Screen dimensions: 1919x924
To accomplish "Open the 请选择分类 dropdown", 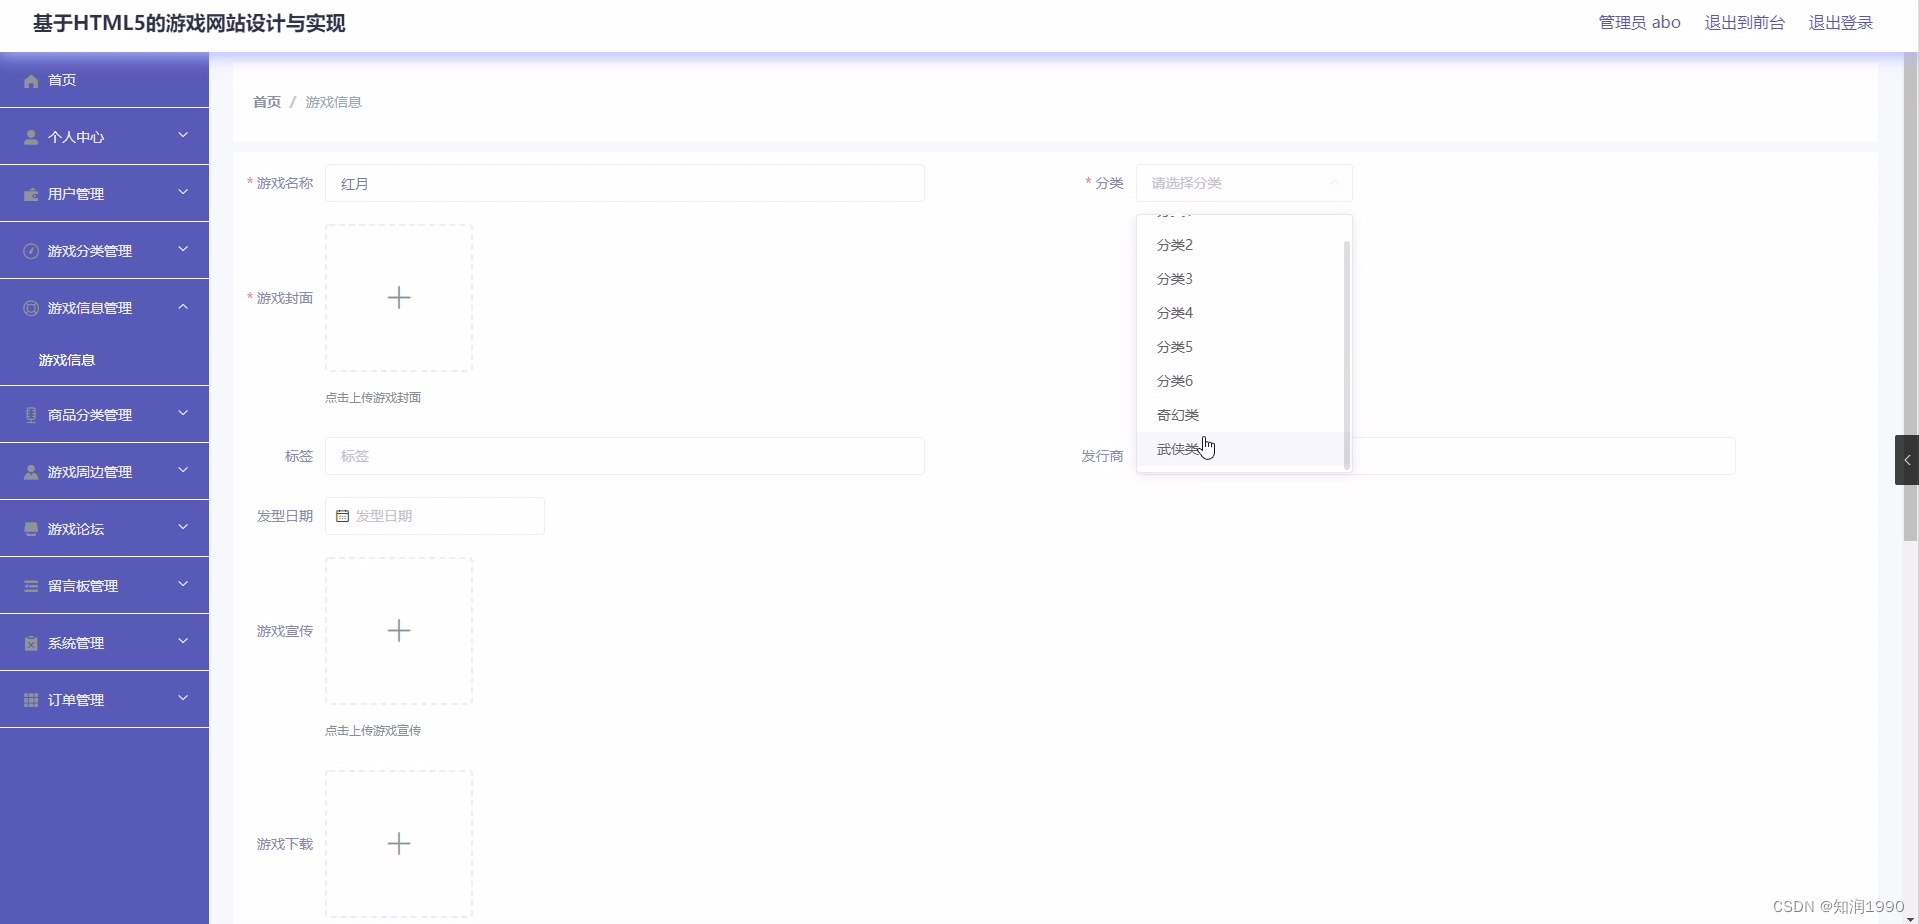I will [1243, 183].
